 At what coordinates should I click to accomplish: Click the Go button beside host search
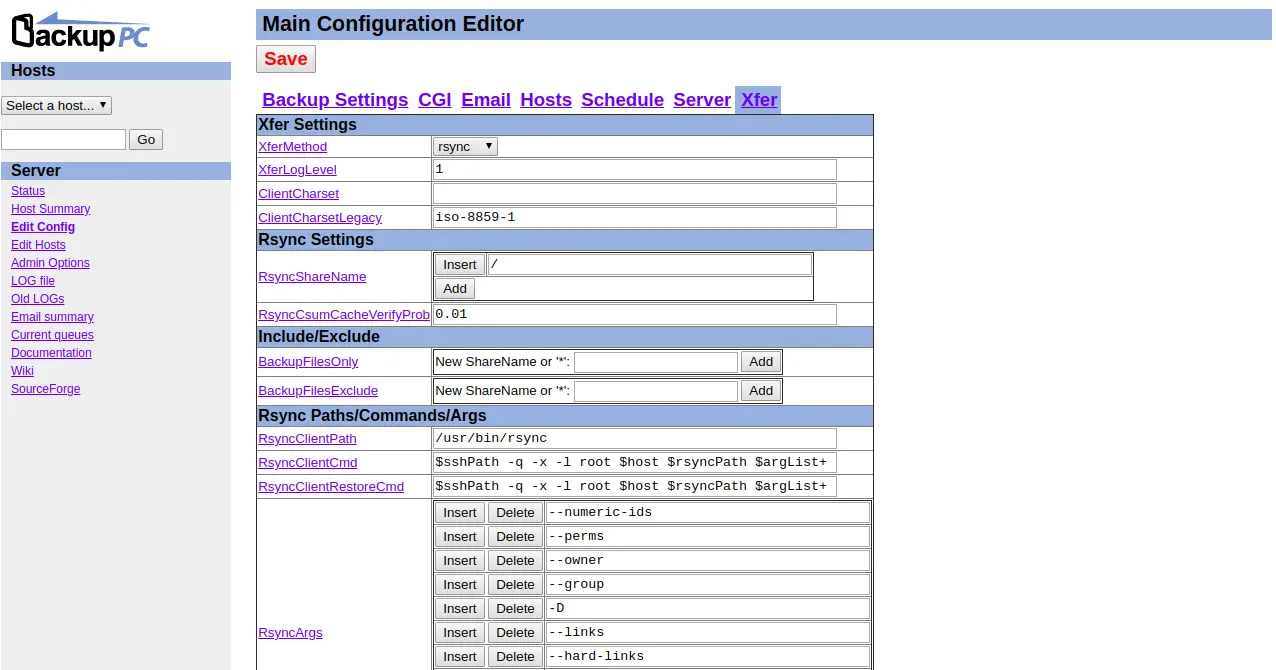pyautogui.click(x=146, y=140)
